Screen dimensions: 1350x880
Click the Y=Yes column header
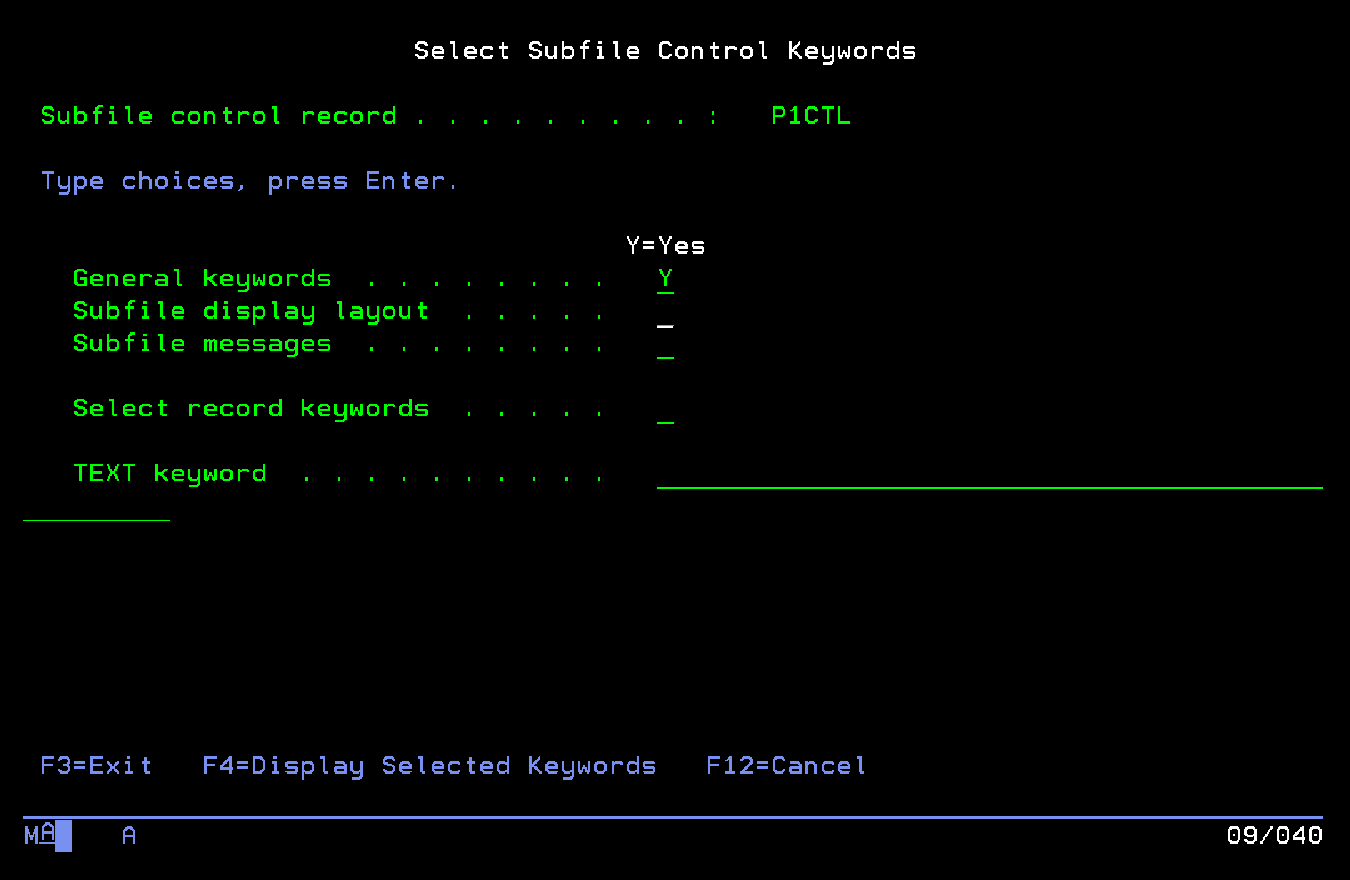tap(665, 245)
